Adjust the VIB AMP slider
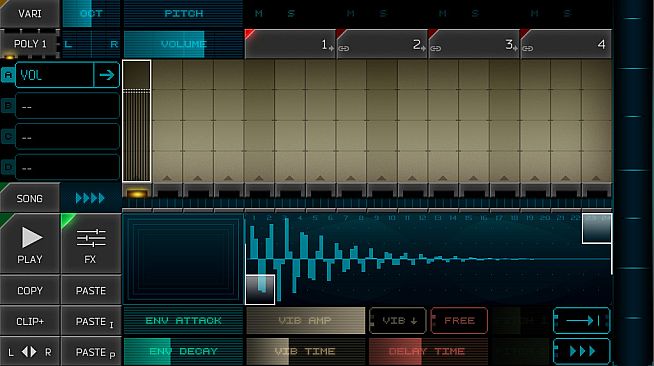The image size is (654, 366). click(306, 321)
